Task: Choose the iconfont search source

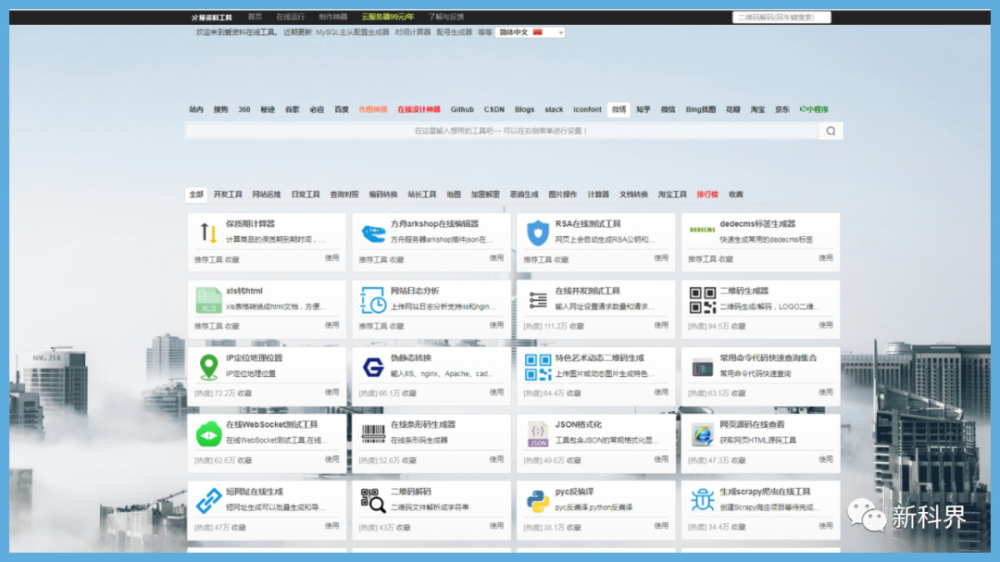Action: click(x=587, y=110)
